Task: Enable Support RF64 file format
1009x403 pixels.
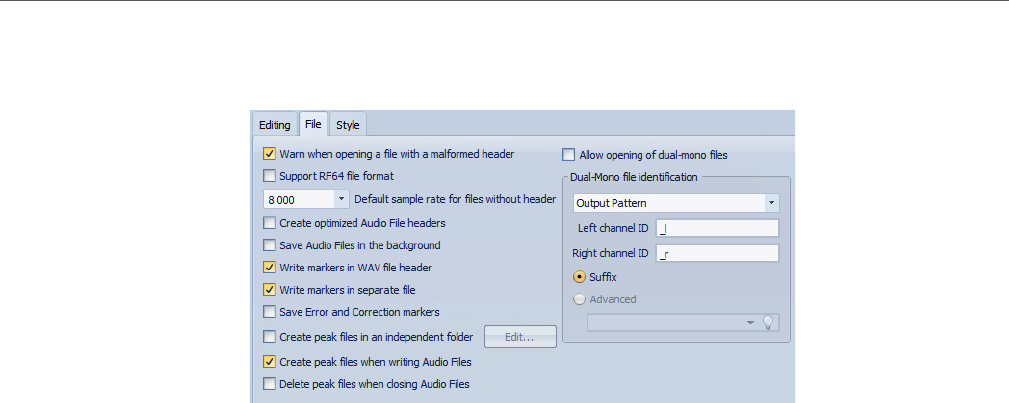Action: (x=269, y=176)
